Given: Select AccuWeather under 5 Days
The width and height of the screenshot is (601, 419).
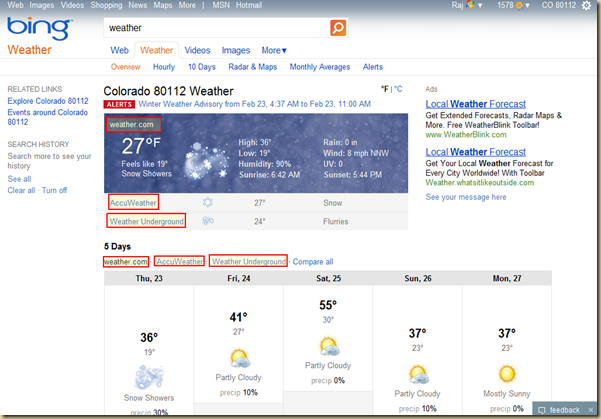Looking at the screenshot, I should tap(180, 262).
